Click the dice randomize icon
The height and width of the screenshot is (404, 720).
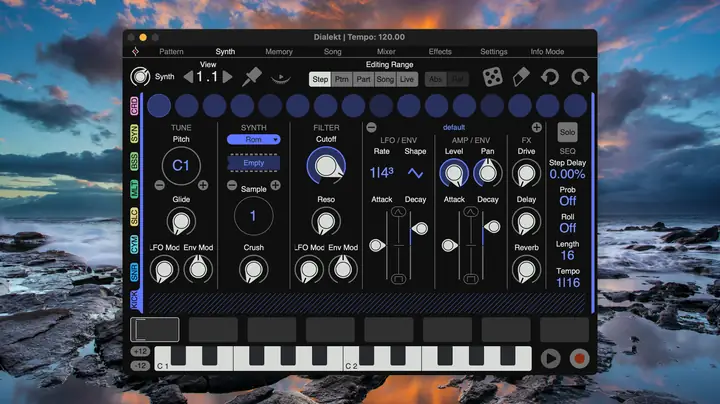(492, 77)
